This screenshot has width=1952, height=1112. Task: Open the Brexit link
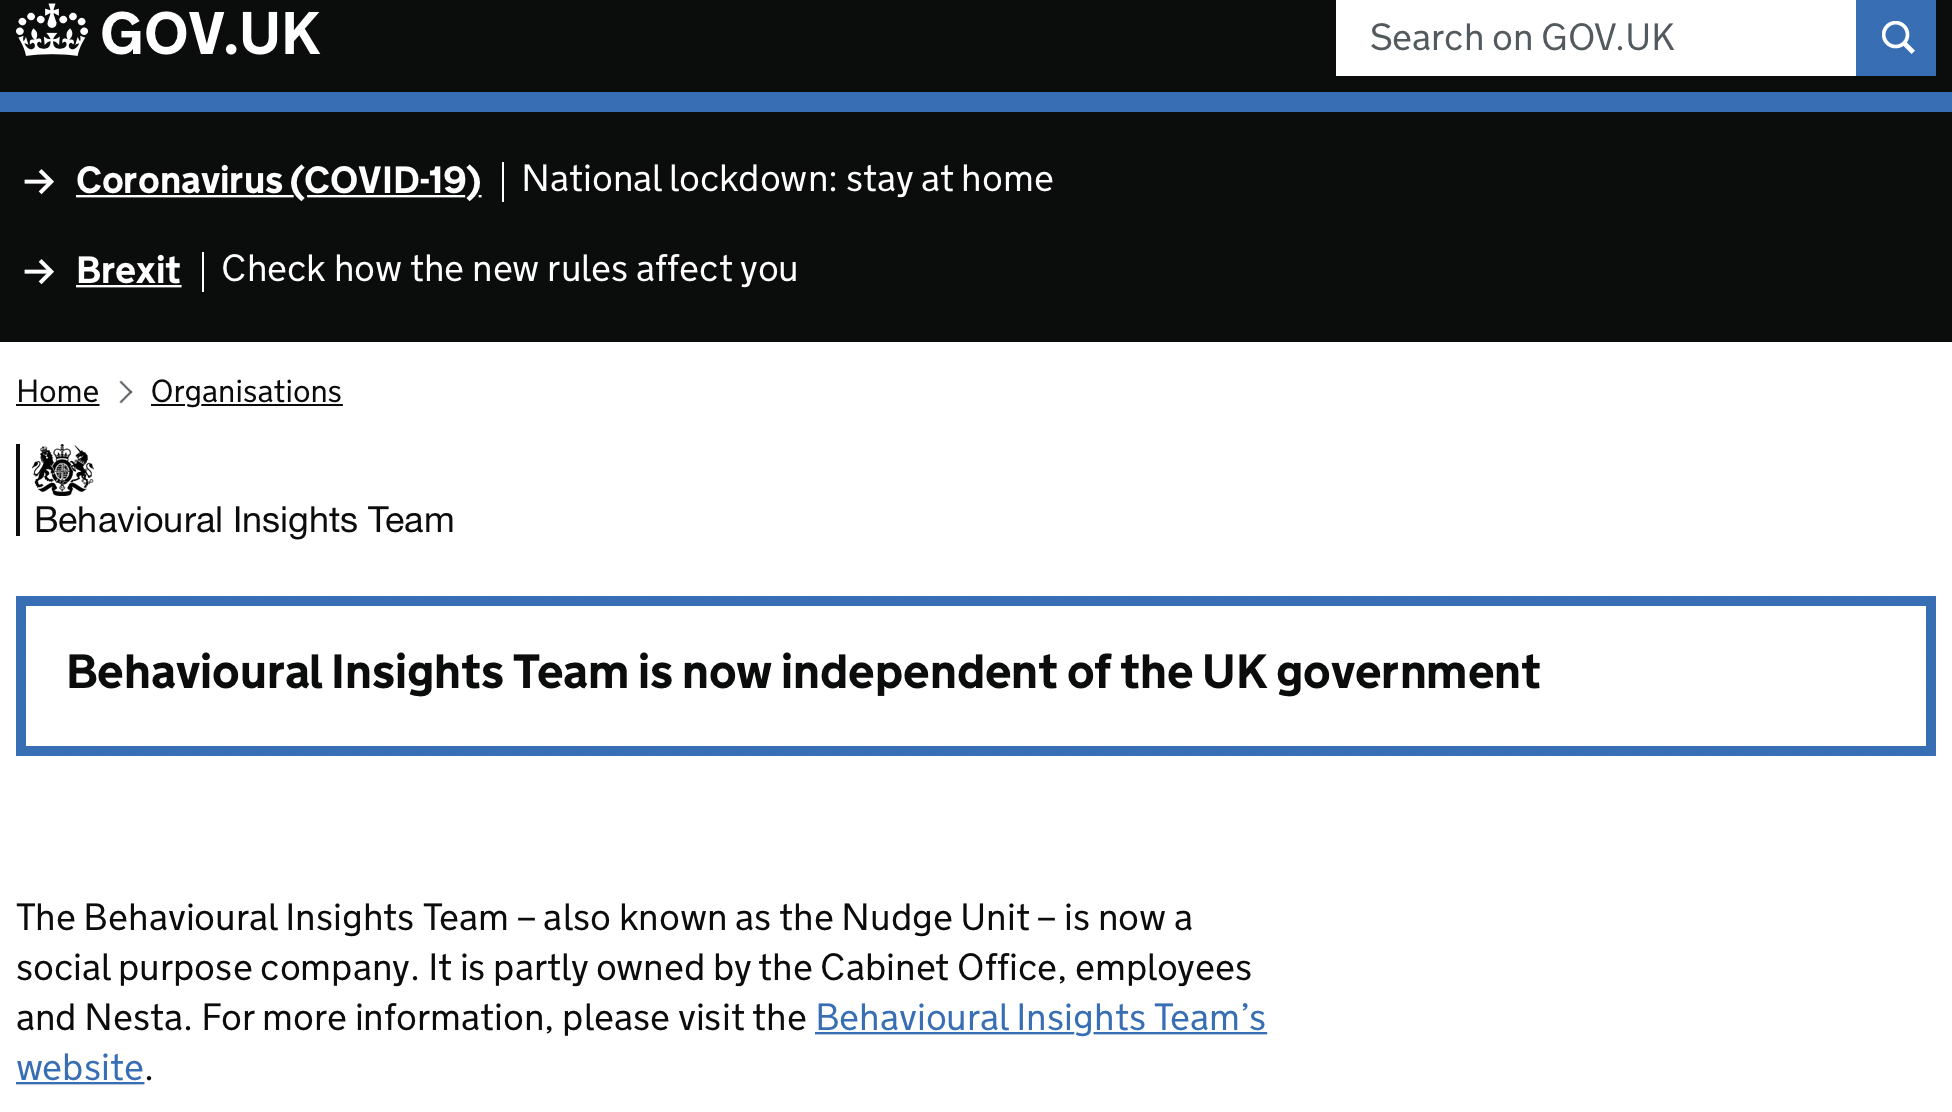pyautogui.click(x=128, y=270)
